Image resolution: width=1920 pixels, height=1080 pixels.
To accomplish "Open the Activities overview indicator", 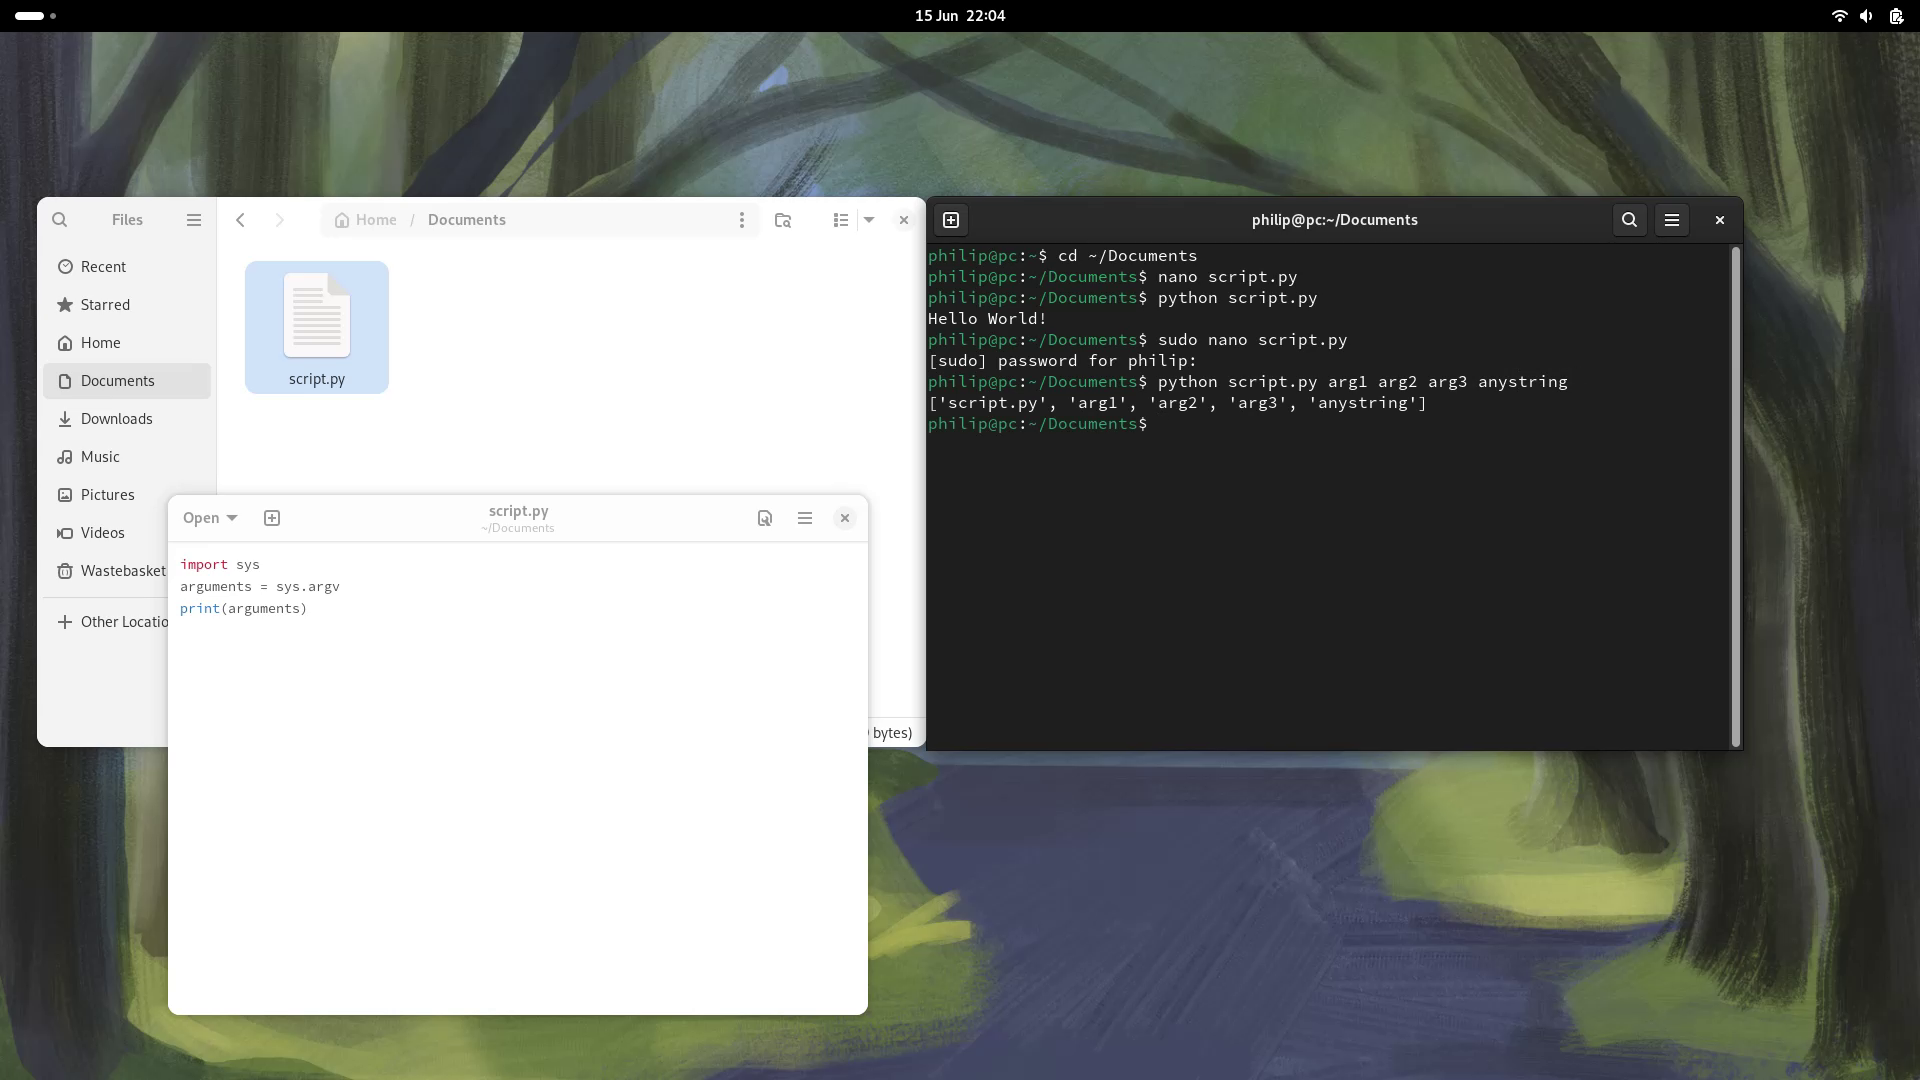I will tap(35, 16).
